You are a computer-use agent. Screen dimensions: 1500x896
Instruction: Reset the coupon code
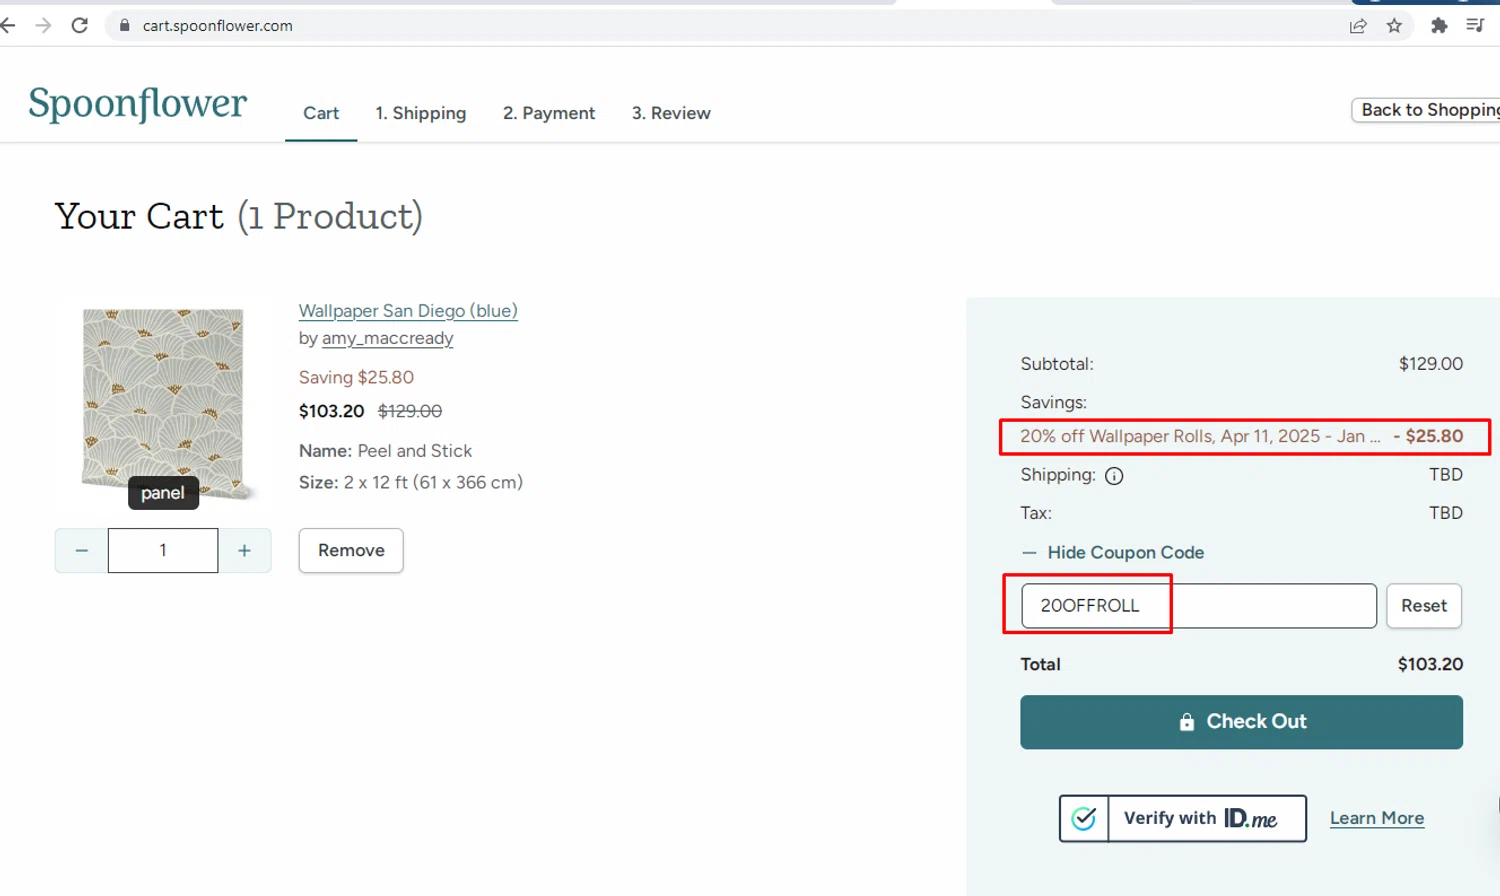coord(1424,606)
